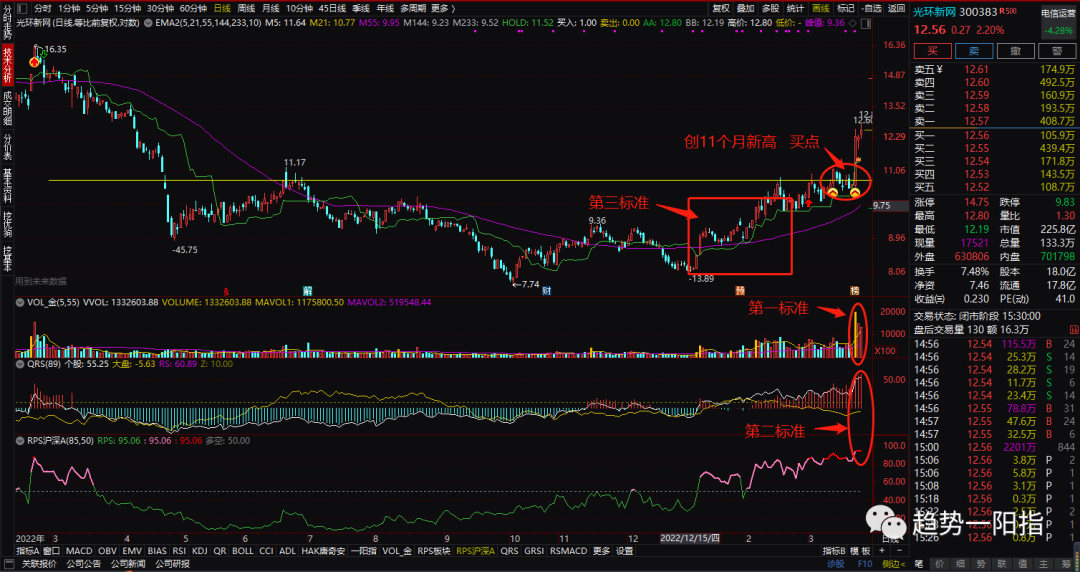
Task: Click the 多股 multi-stock button
Action: point(770,9)
